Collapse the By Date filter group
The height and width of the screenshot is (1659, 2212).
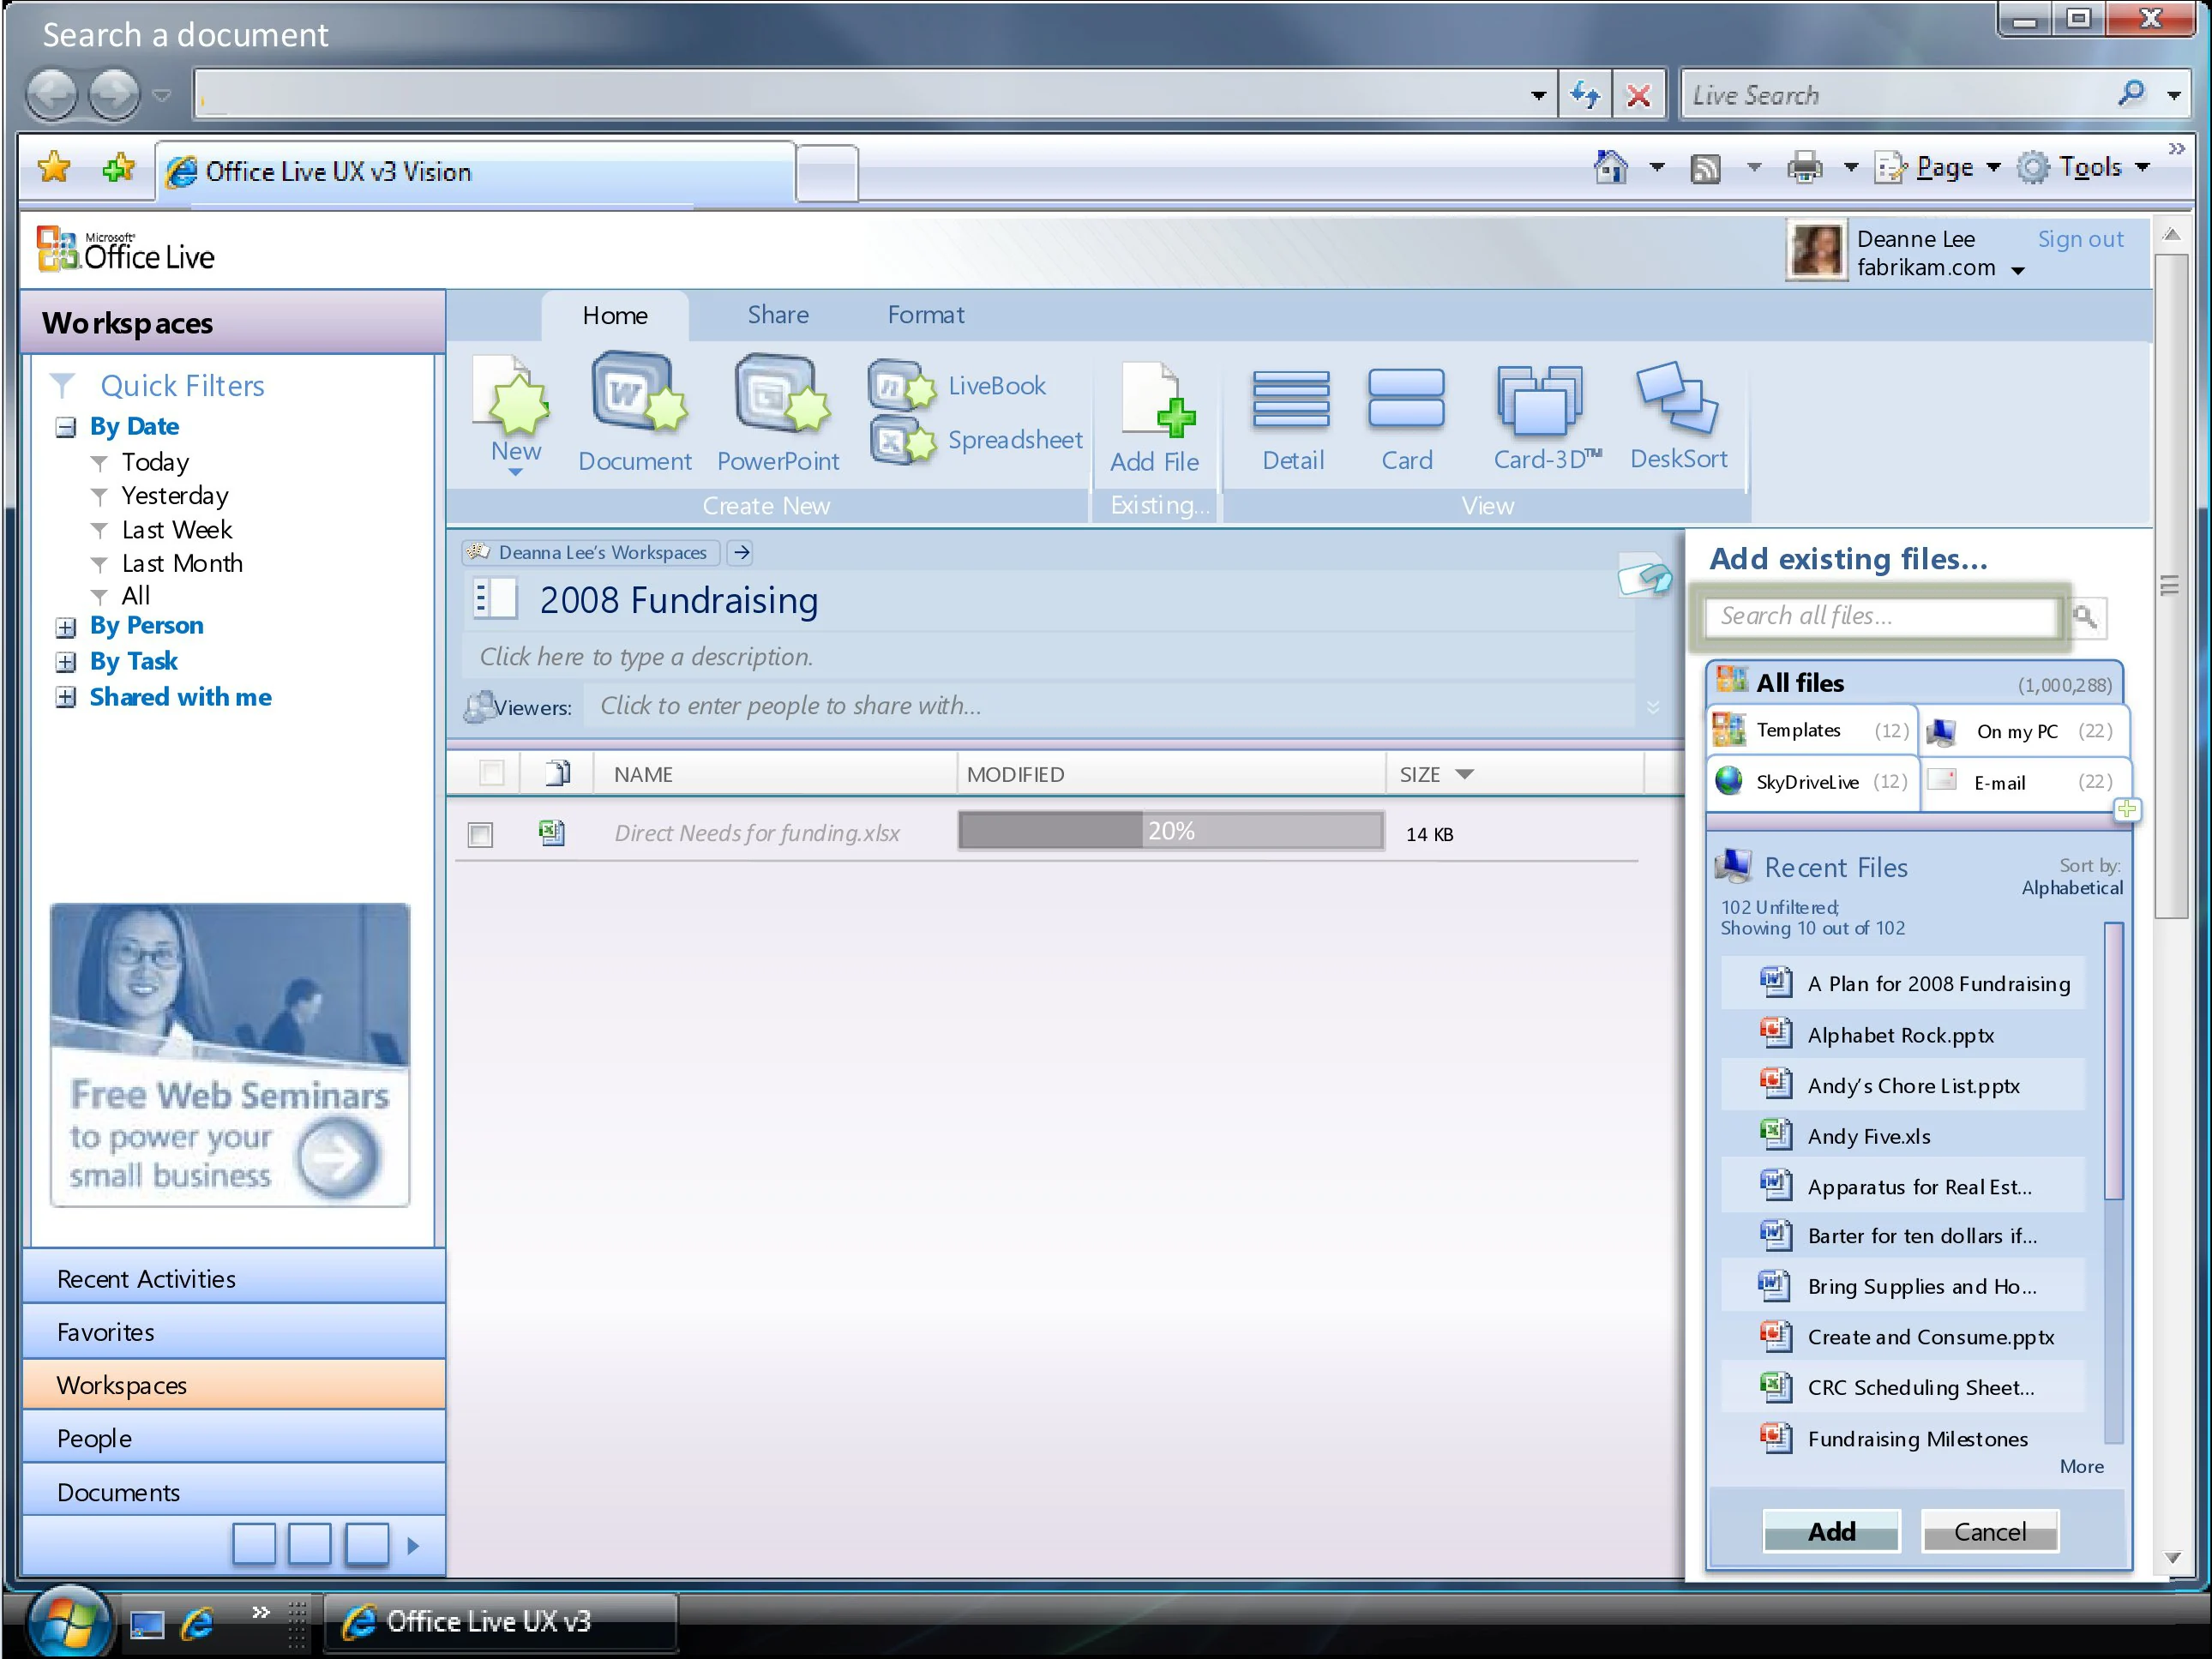click(x=65, y=427)
